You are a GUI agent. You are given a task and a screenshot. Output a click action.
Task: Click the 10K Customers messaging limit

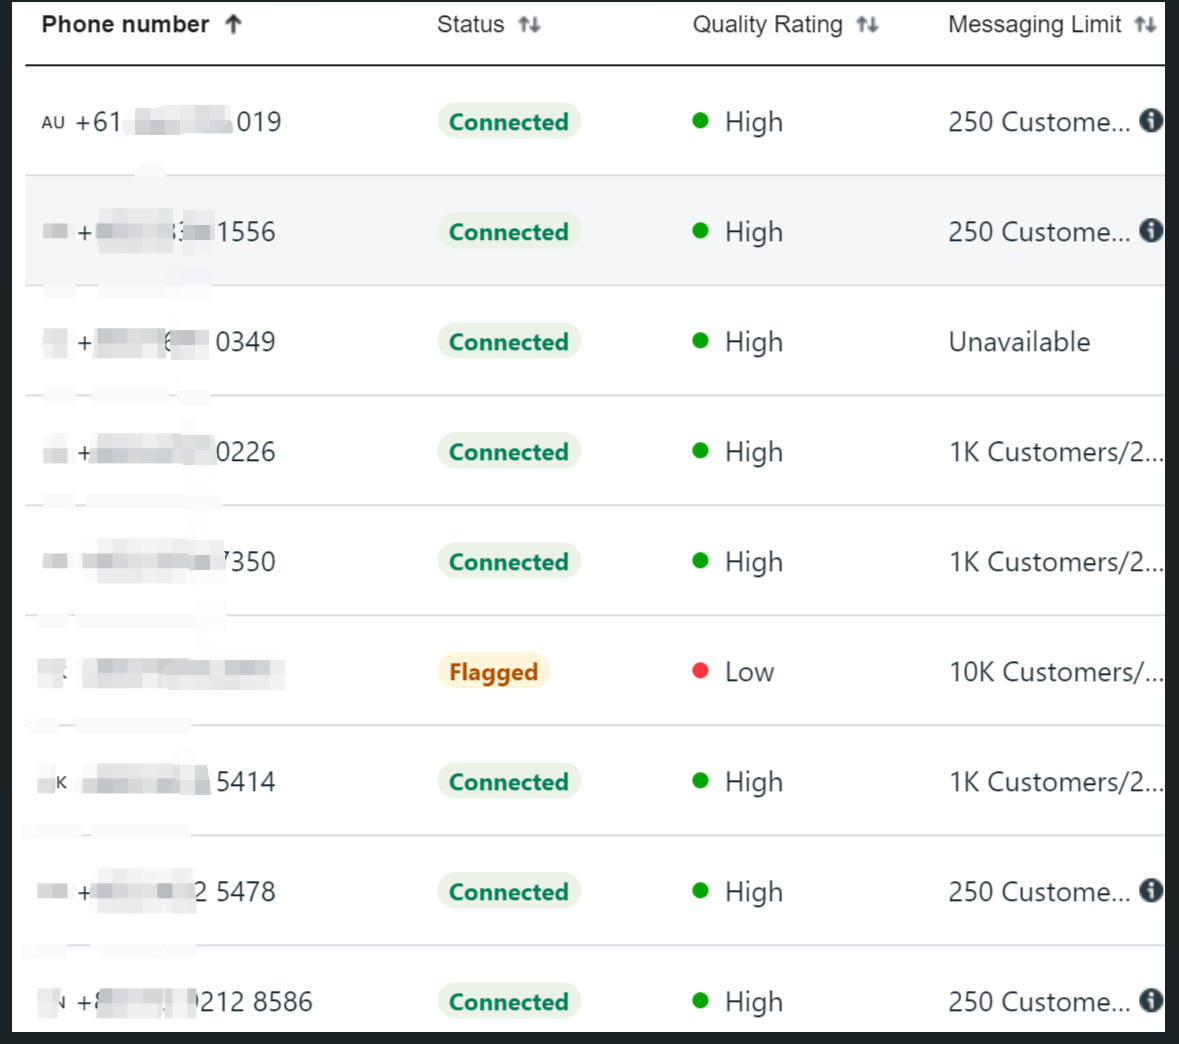1055,672
